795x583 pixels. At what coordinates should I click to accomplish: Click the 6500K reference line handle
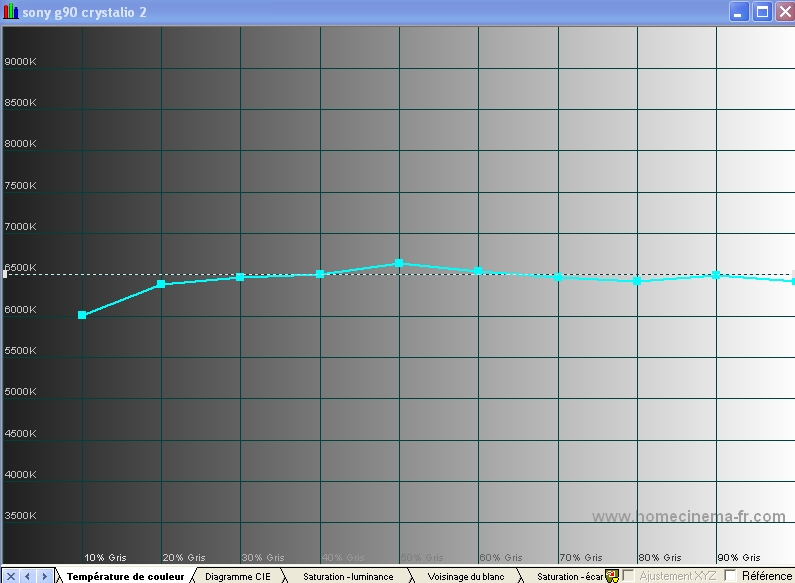coord(5,274)
